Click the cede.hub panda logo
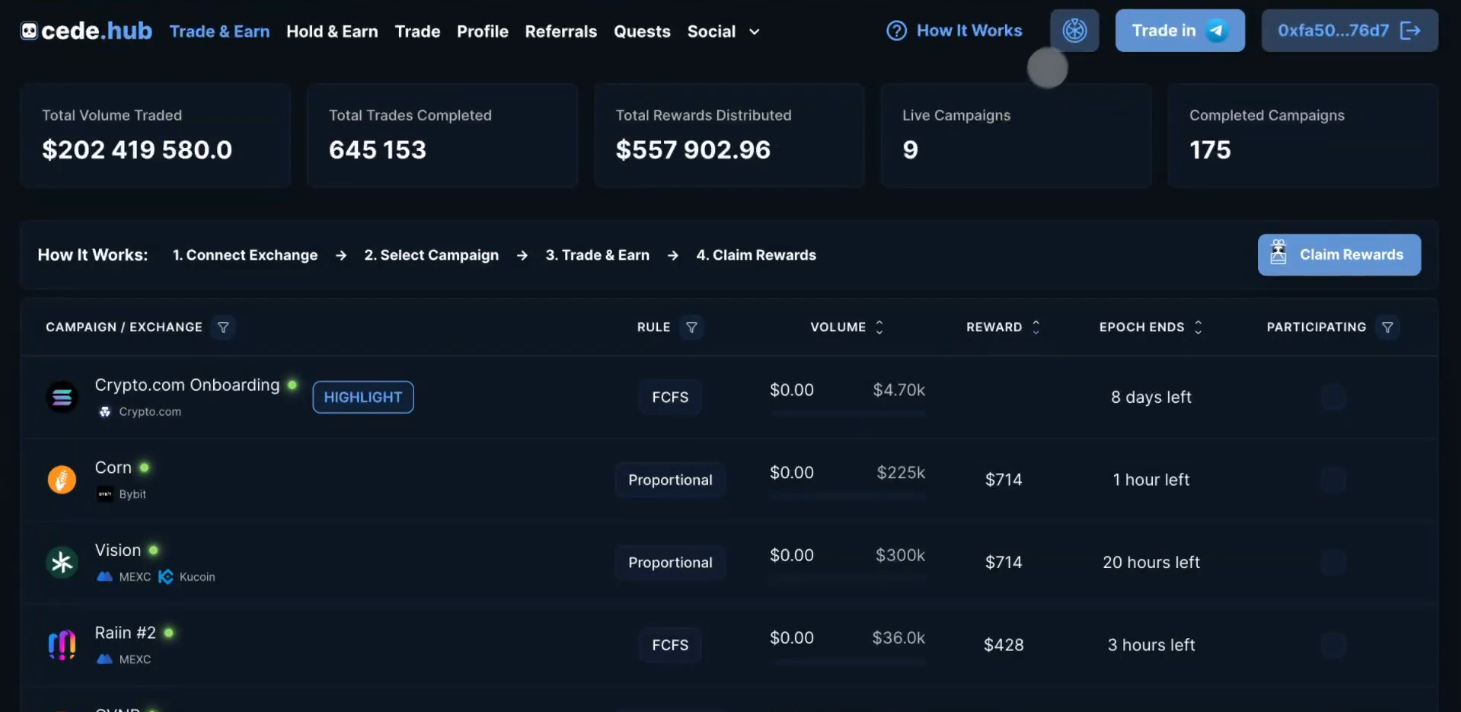1461x712 pixels. [x=30, y=32]
